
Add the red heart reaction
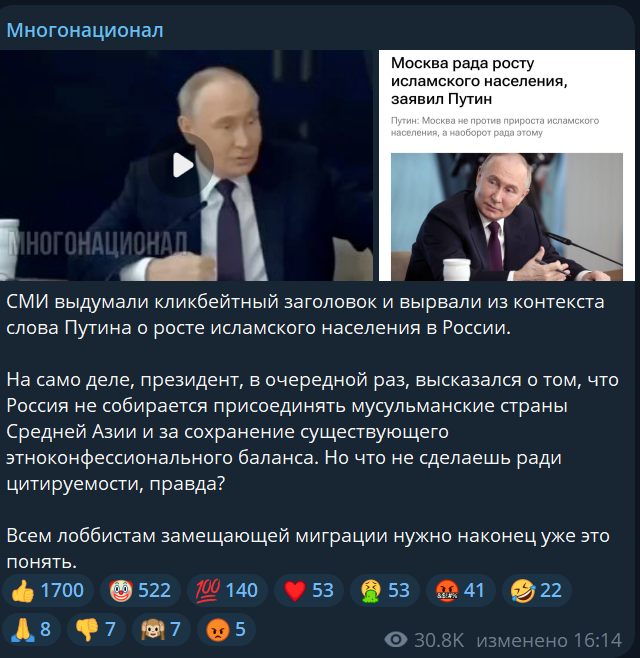point(309,590)
